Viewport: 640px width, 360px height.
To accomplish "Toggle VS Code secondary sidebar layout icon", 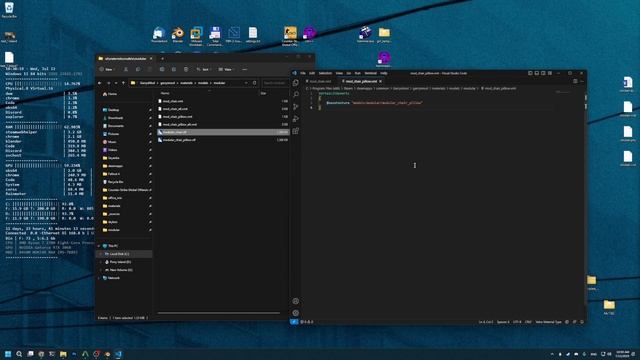I will pyautogui.click(x=543, y=73).
